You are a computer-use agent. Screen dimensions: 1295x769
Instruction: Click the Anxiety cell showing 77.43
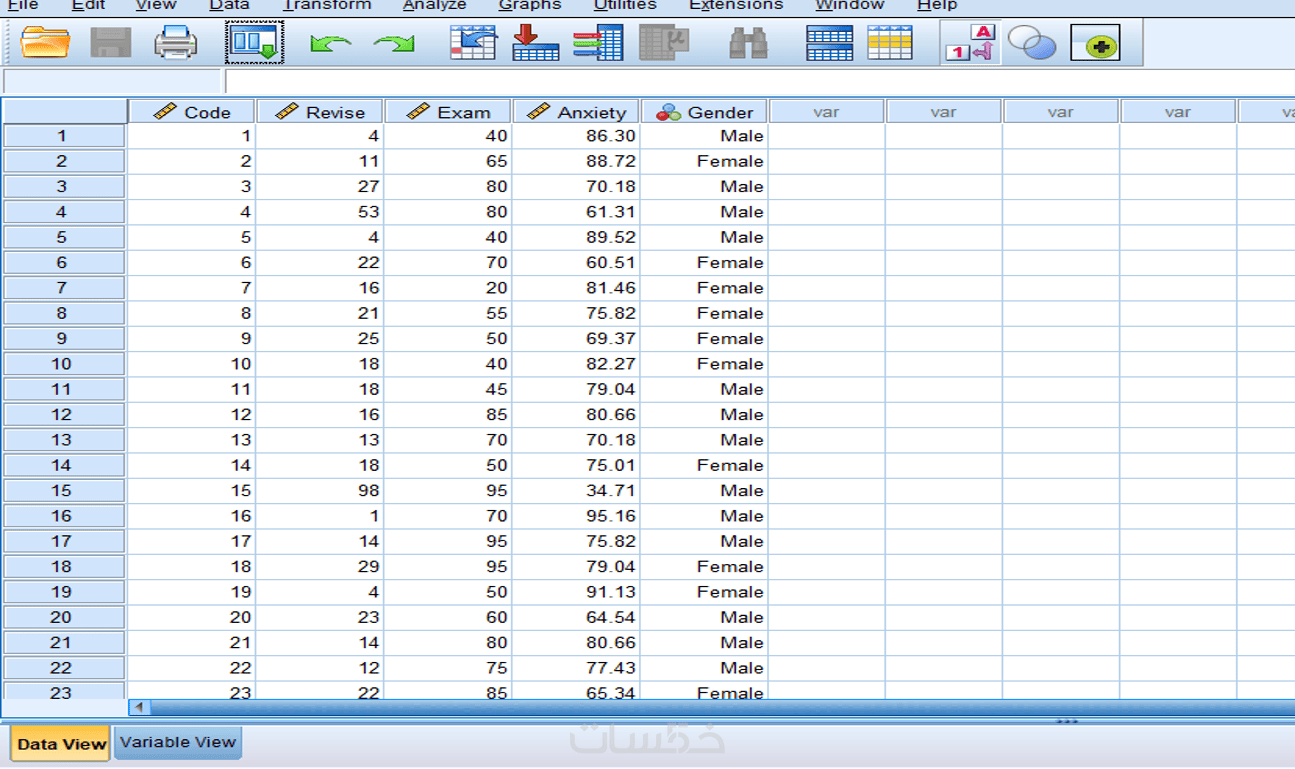coord(576,668)
